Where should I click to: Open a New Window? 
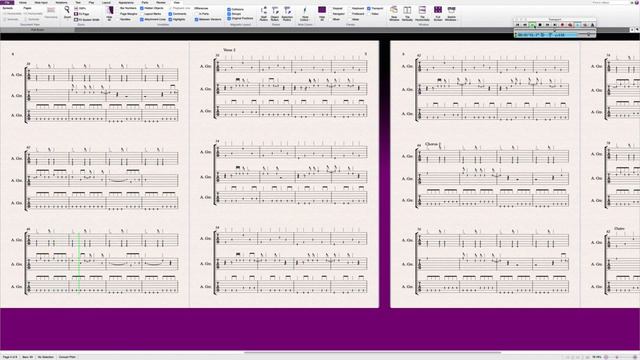point(394,13)
